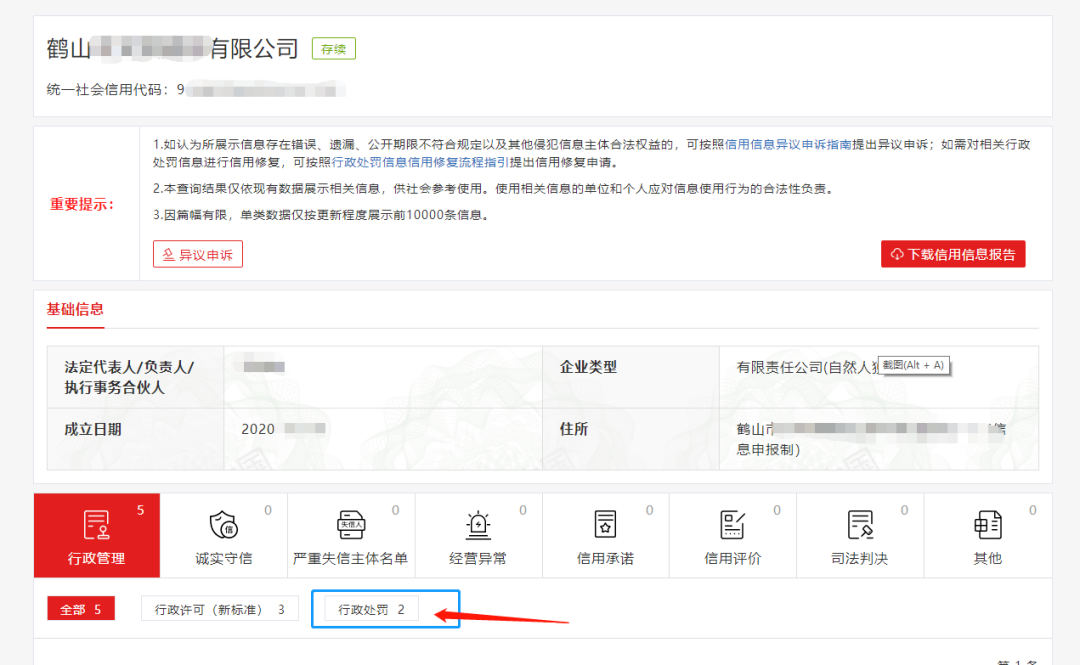Click the 法定代表人/负责人 header cell
The width and height of the screenshot is (1080, 665).
(136, 377)
